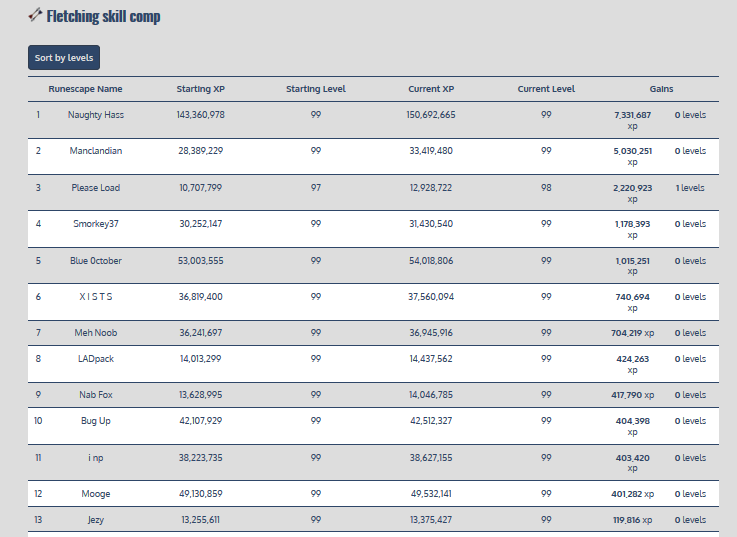The width and height of the screenshot is (737, 537).
Task: Click the Blue October player name
Action: click(96, 261)
